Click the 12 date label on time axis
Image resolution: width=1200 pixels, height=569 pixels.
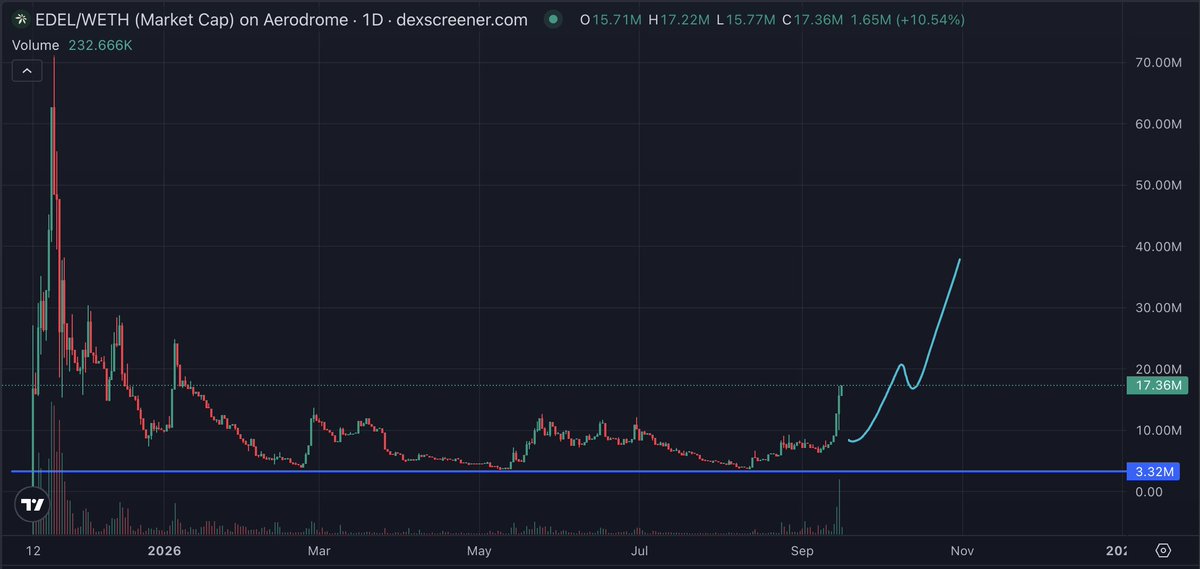tap(33, 551)
